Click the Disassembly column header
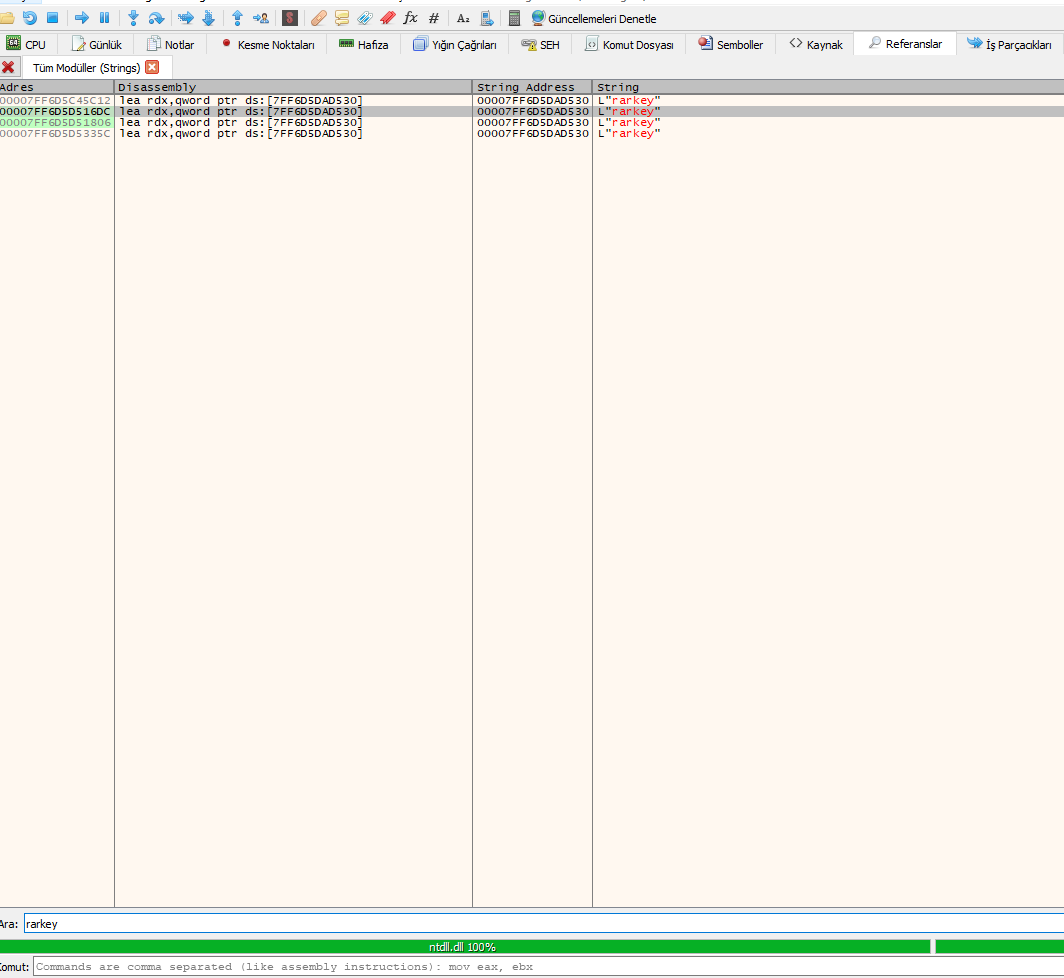 (293, 87)
